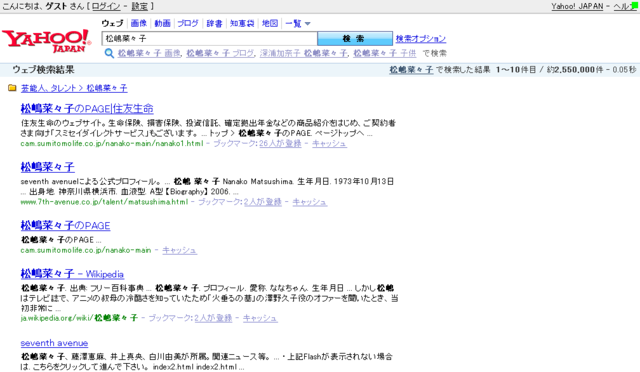Open the seventh avenue result title
The image size is (640, 372).
pyautogui.click(x=54, y=343)
